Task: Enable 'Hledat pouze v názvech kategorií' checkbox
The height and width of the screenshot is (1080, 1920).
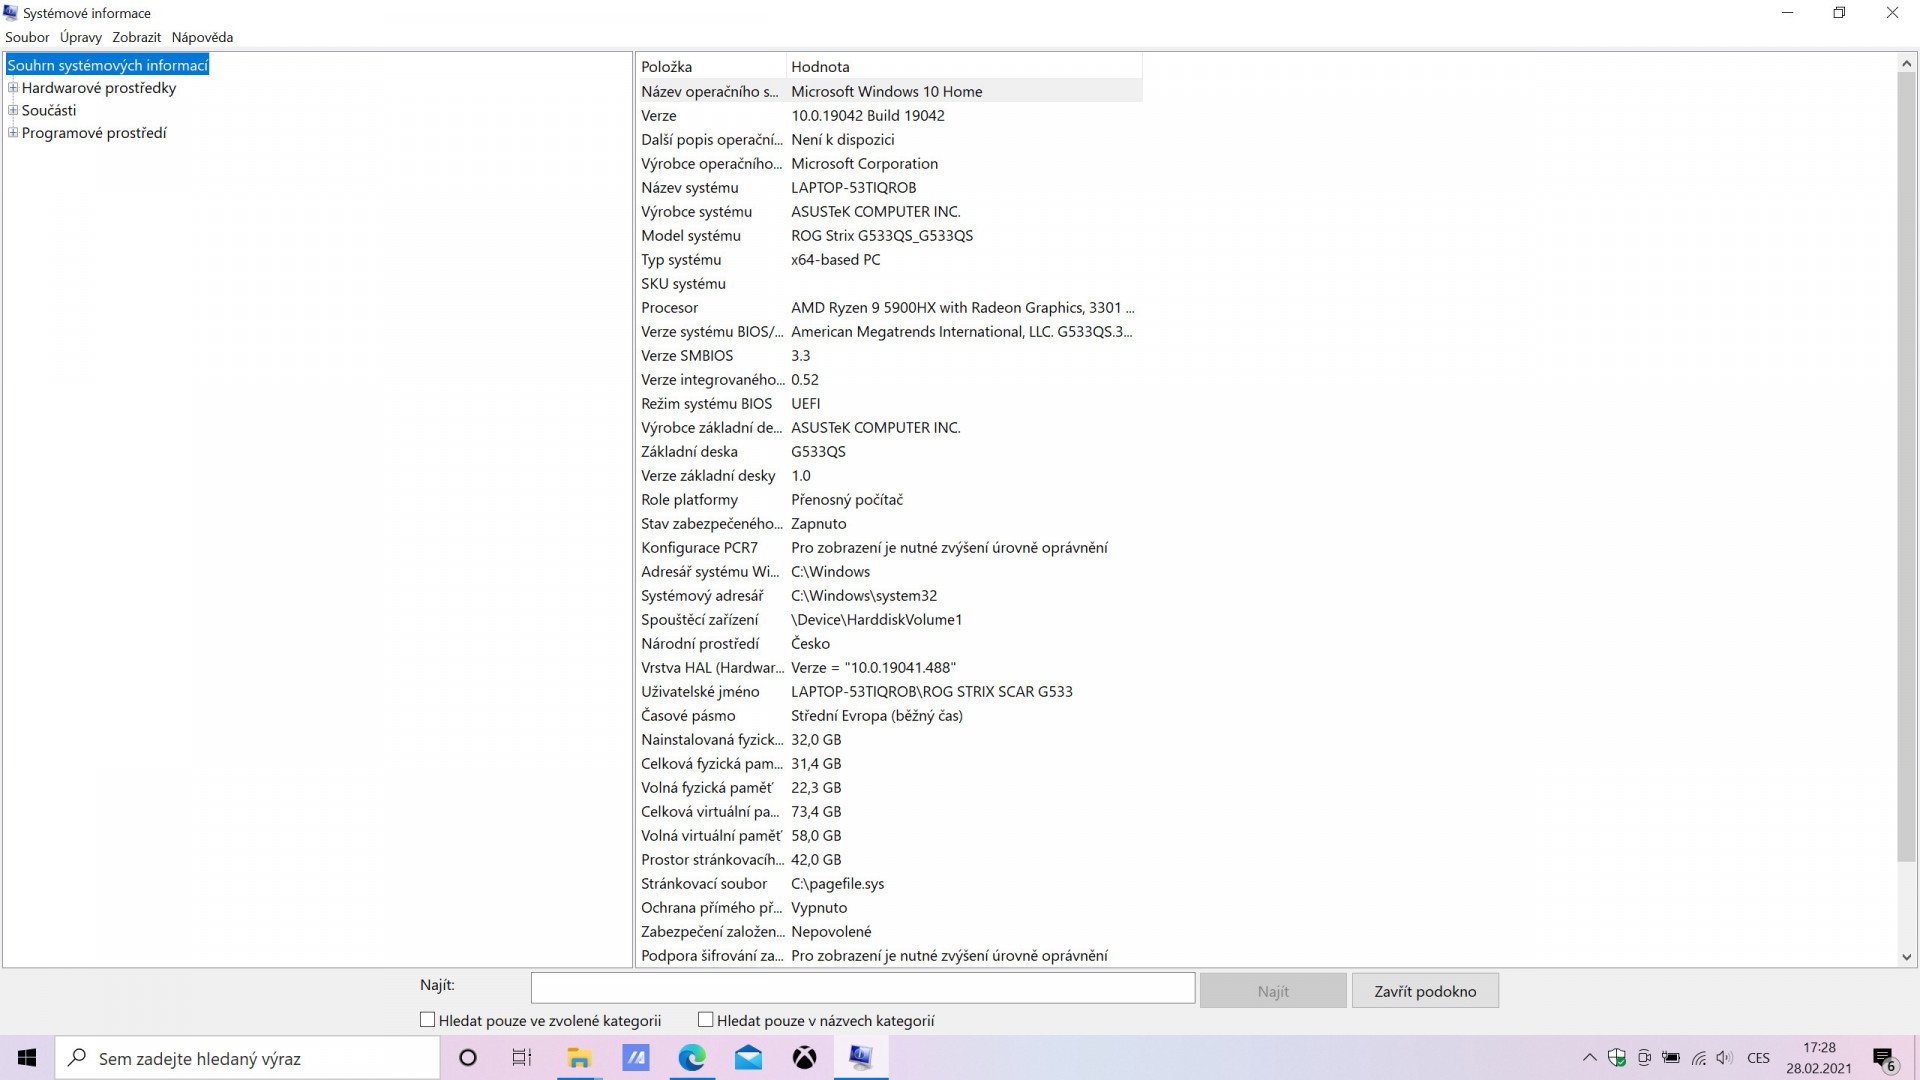Action: tap(705, 1020)
